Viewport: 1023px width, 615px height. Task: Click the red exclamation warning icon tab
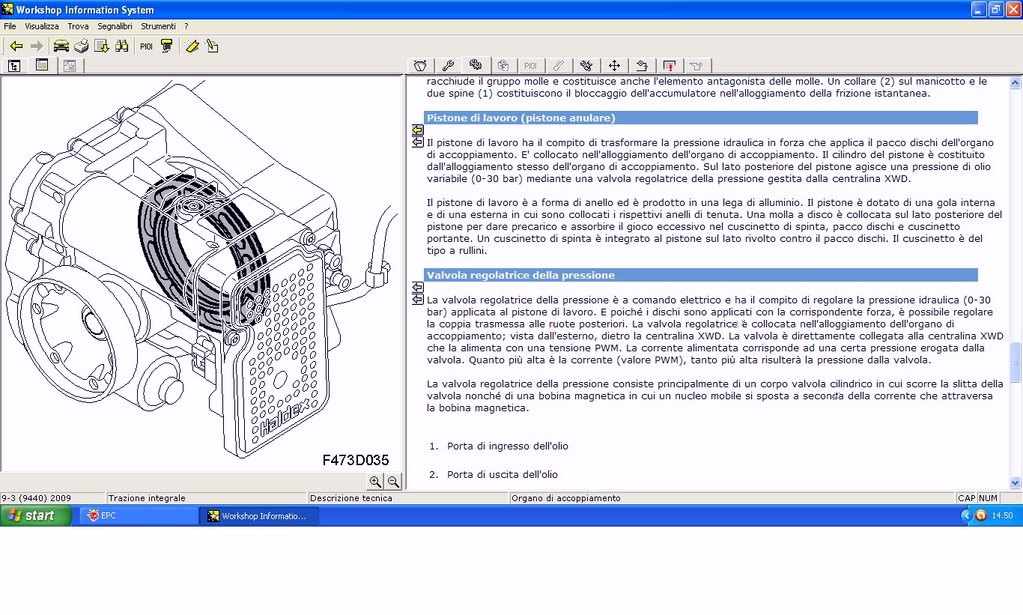click(669, 65)
